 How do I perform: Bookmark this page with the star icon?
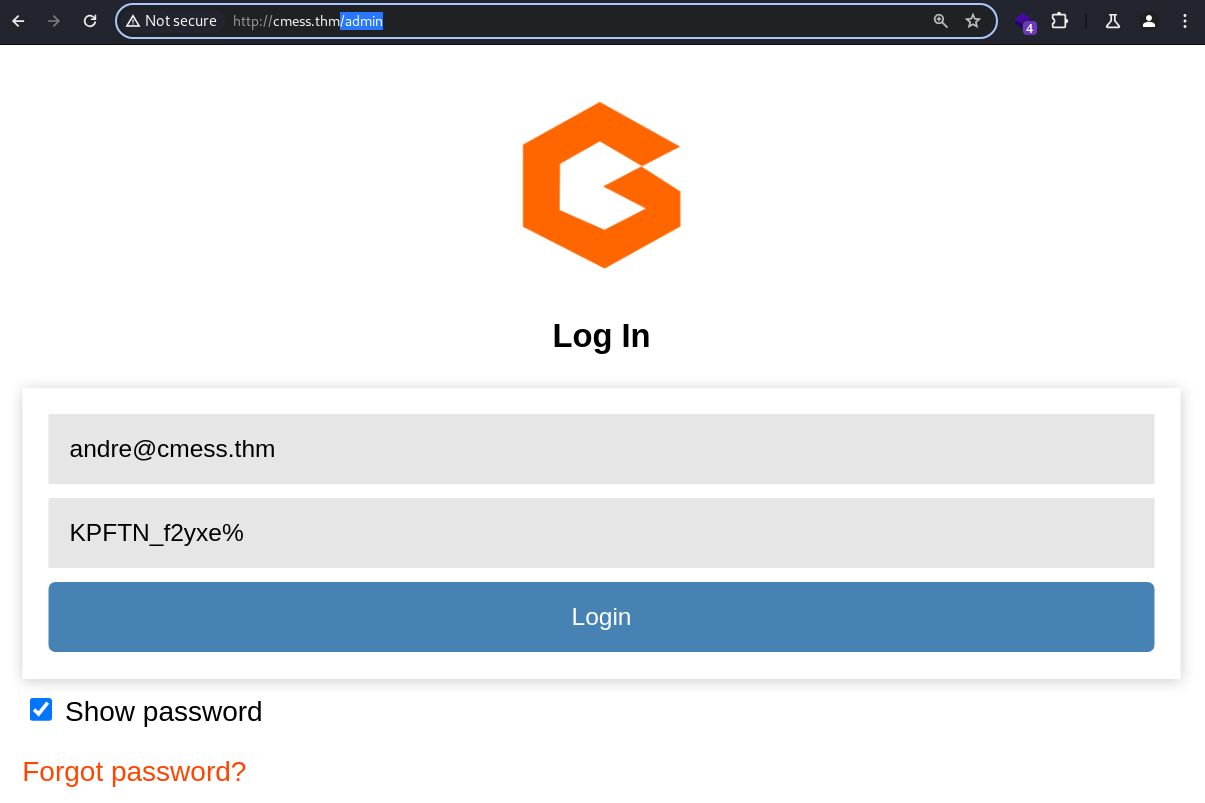[x=973, y=21]
